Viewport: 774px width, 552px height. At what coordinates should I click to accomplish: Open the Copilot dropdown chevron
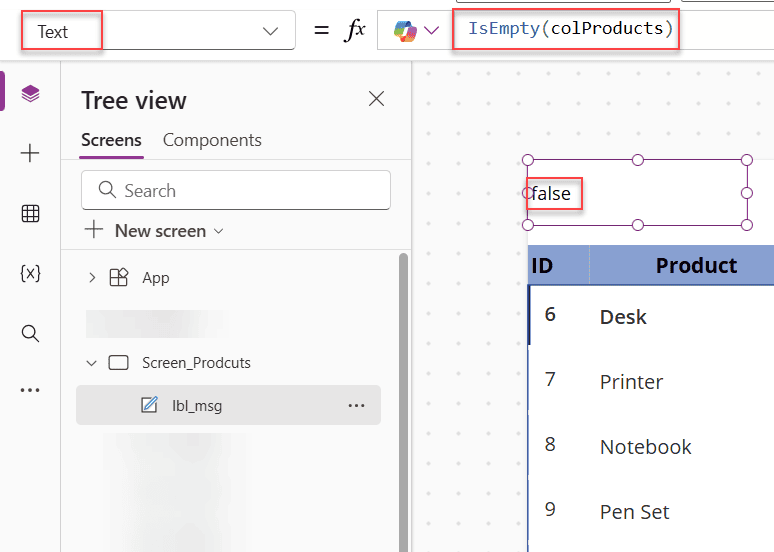pos(431,31)
